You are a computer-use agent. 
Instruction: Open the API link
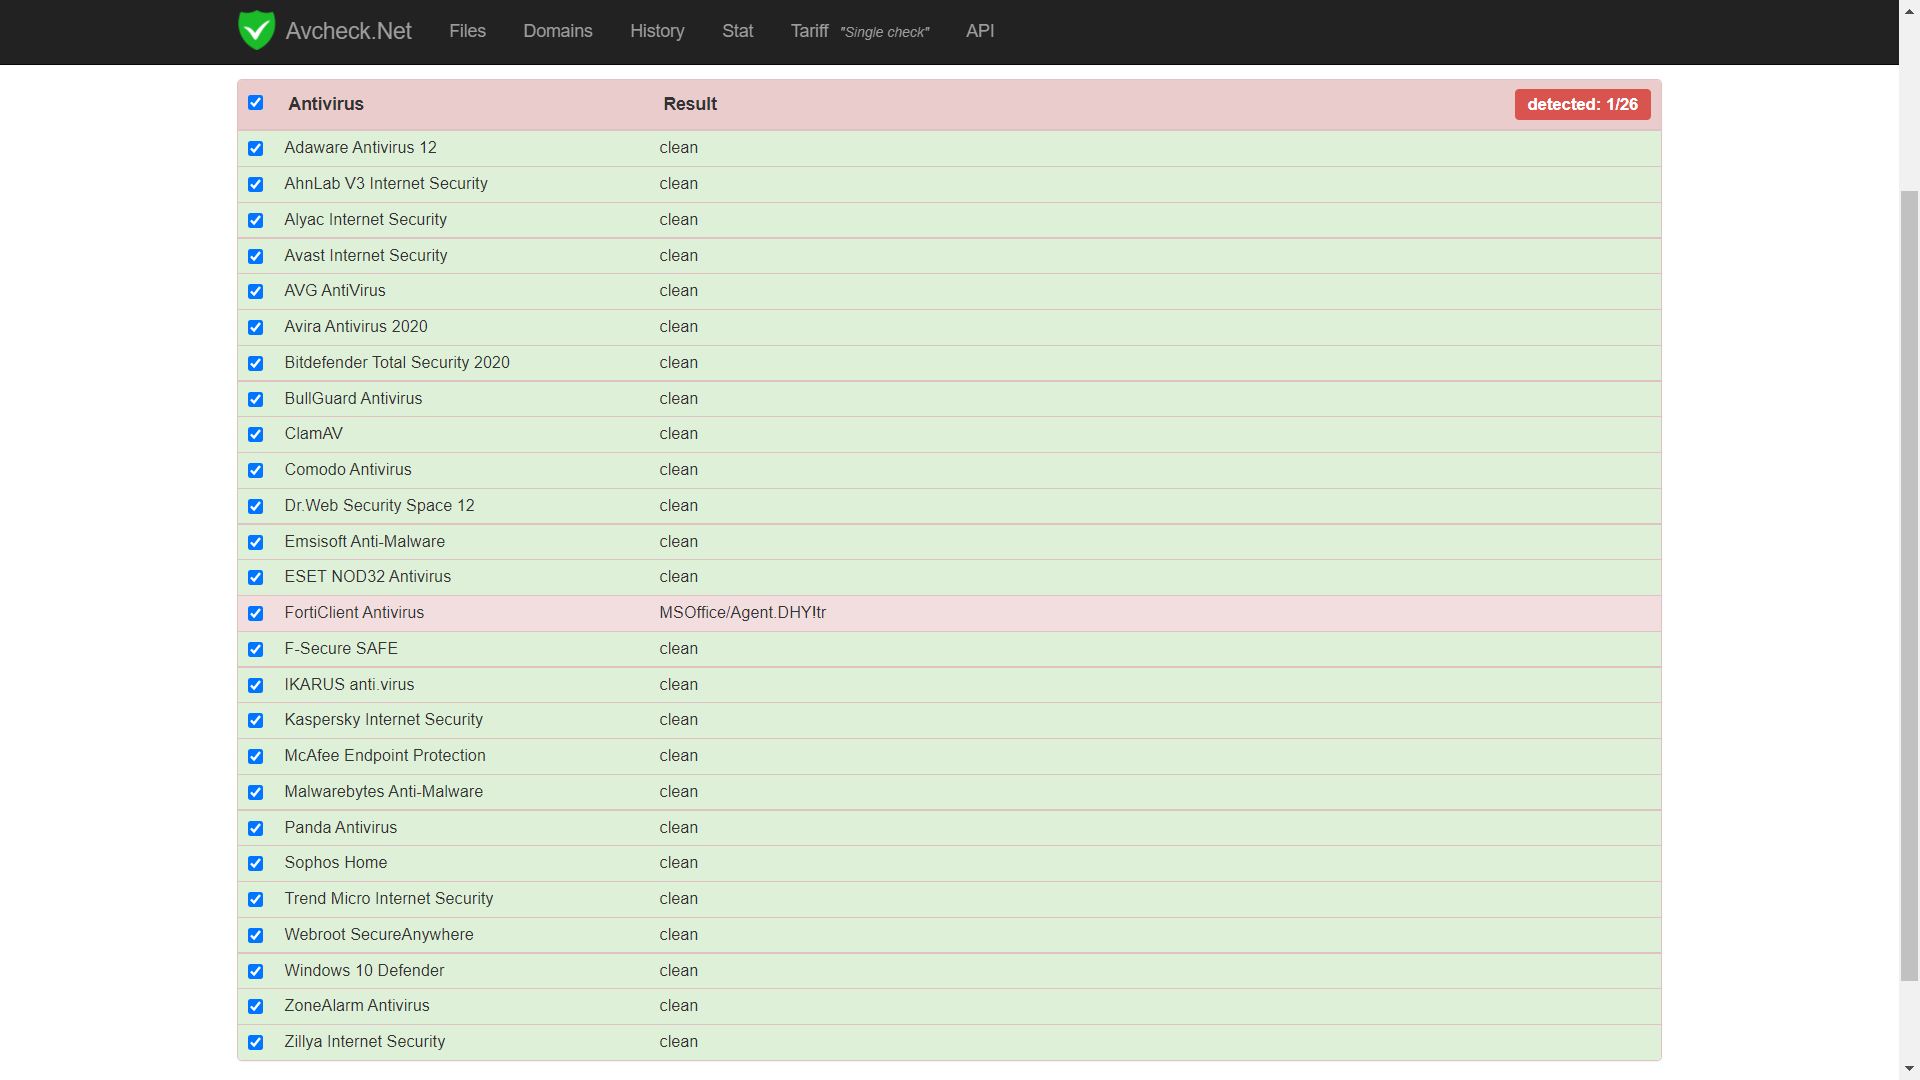[x=980, y=31]
